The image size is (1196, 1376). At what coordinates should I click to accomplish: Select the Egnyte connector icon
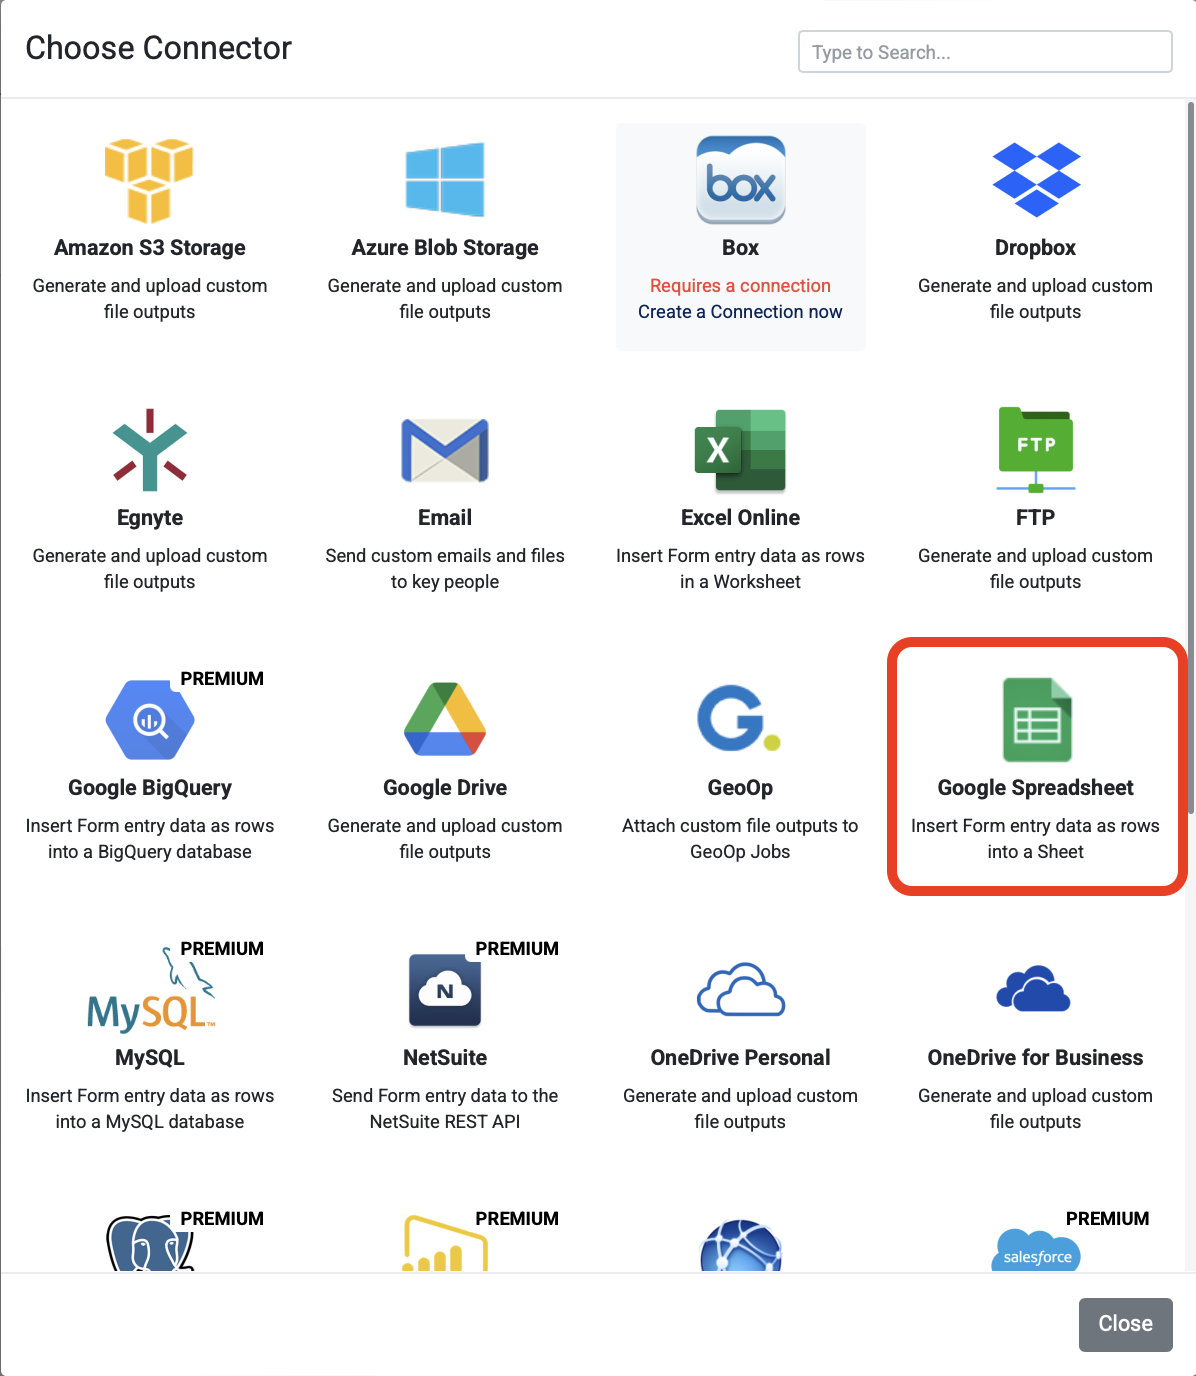[150, 450]
